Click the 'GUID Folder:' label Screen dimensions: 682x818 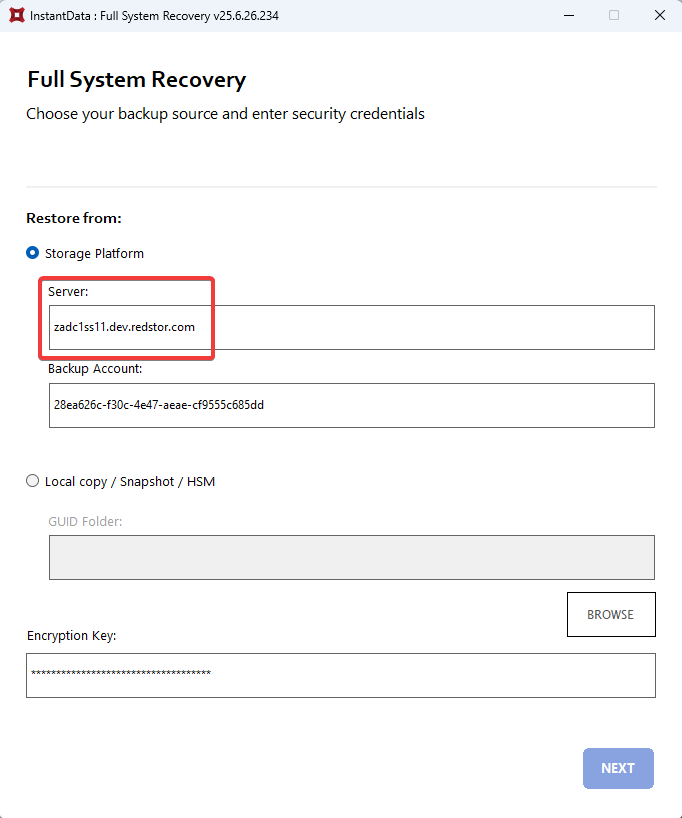click(x=85, y=522)
